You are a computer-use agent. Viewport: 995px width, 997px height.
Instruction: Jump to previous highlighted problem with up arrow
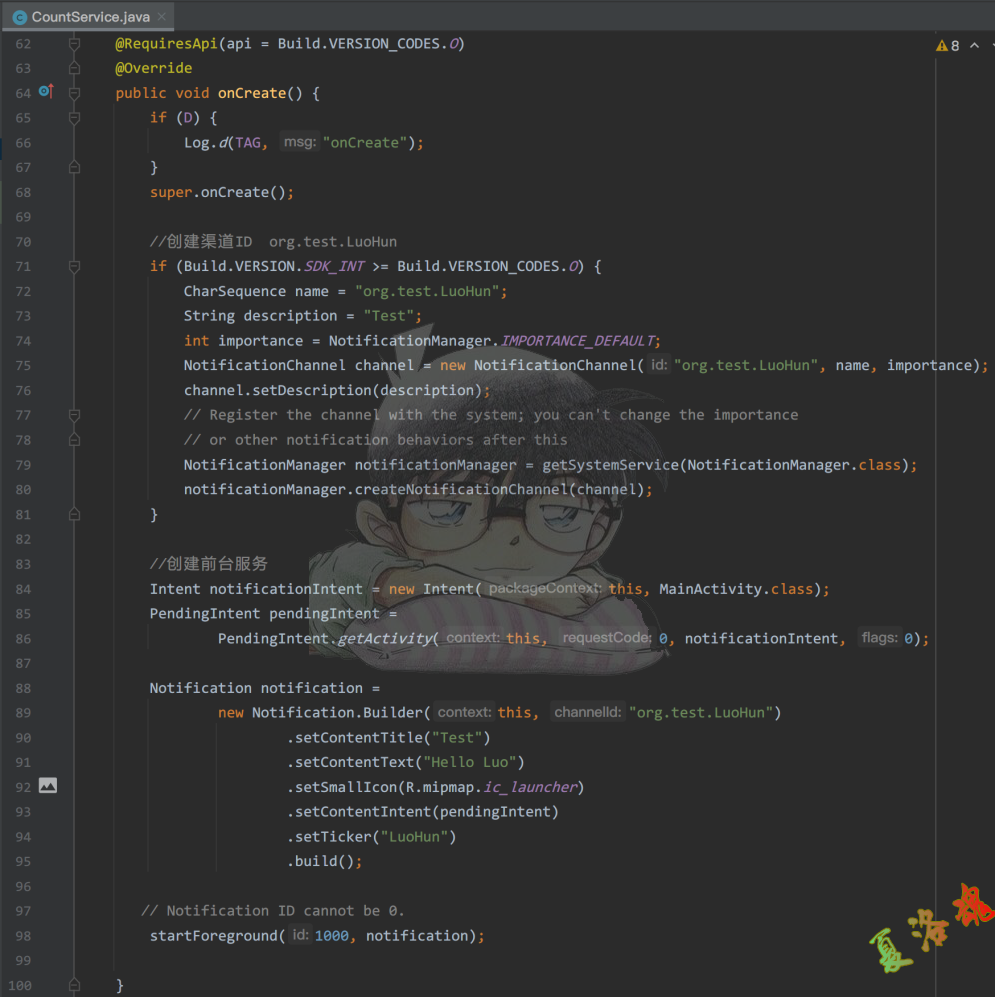point(974,46)
